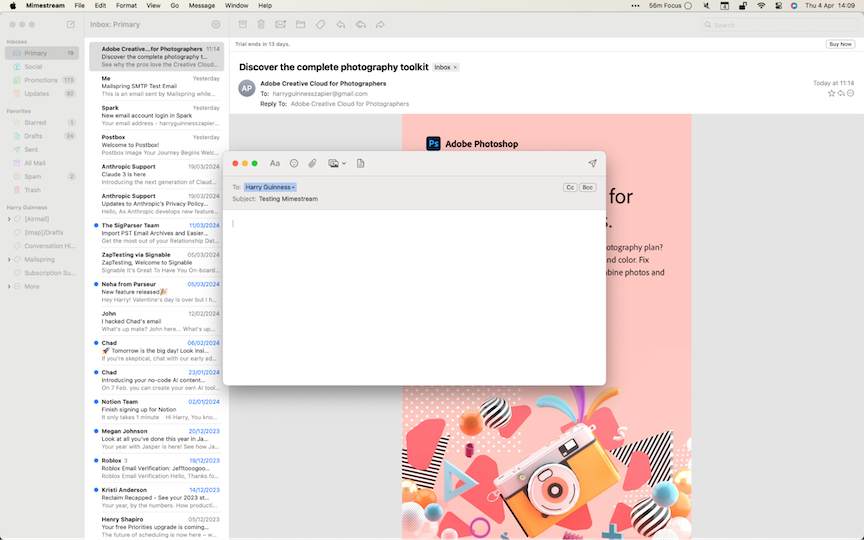Open the Sent folder

[x=42, y=149]
